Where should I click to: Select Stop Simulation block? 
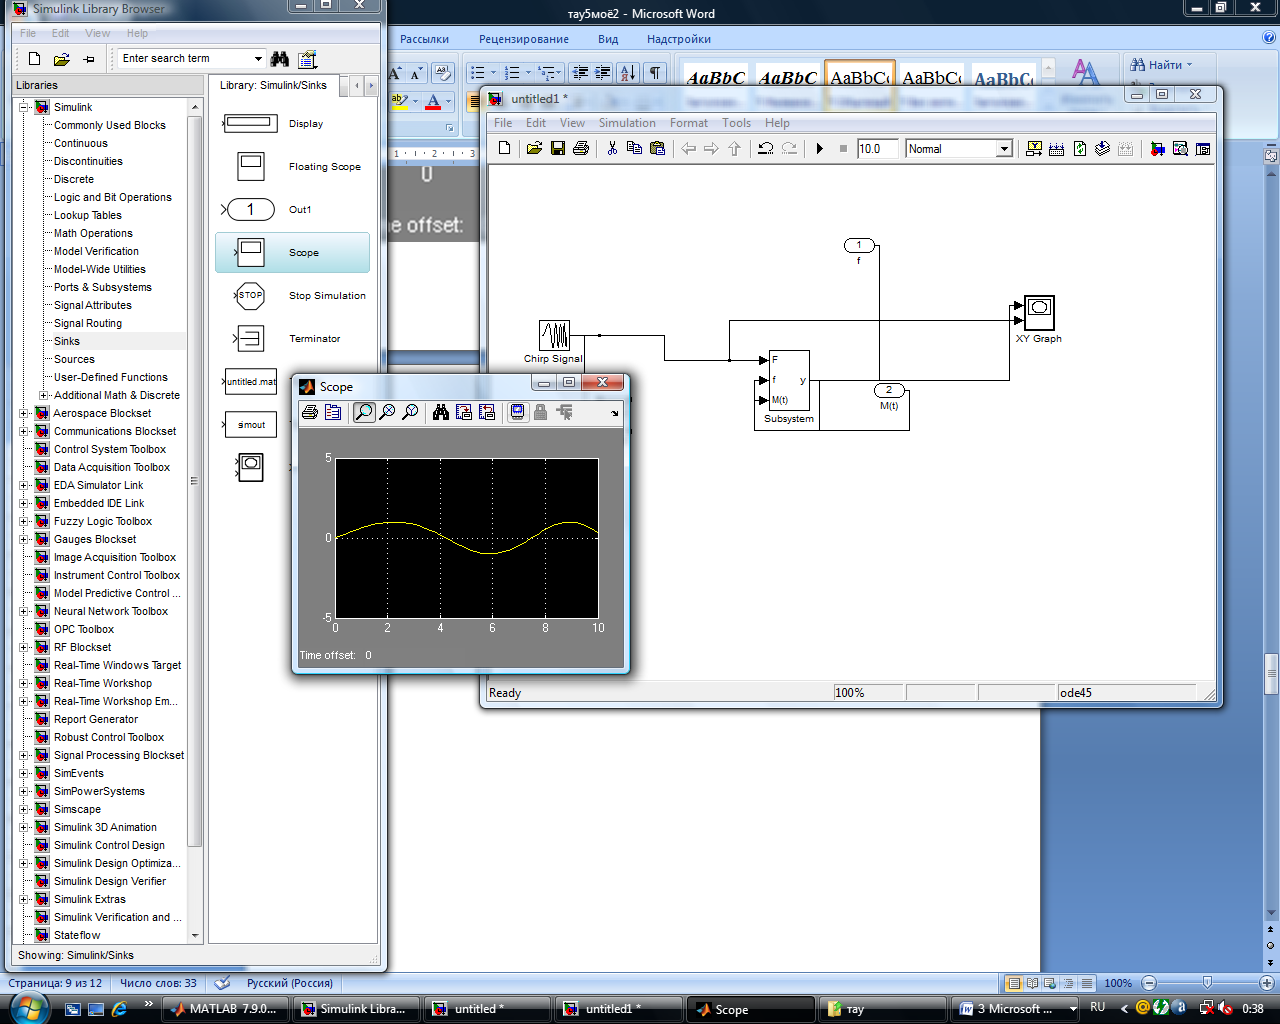[292, 296]
